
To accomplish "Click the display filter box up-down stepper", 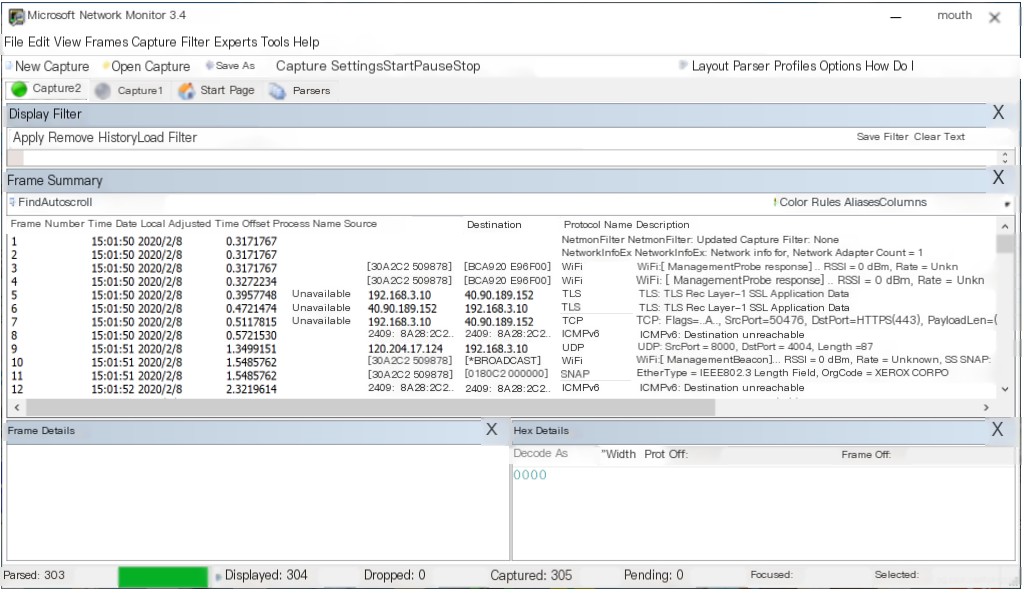I will [1005, 157].
